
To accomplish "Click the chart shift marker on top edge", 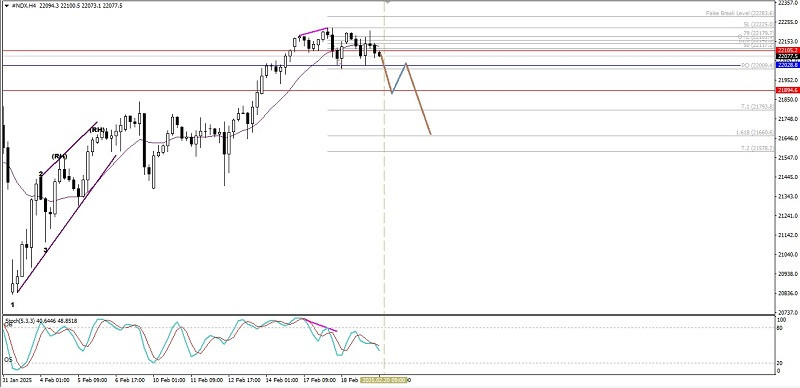I will coord(387,2).
